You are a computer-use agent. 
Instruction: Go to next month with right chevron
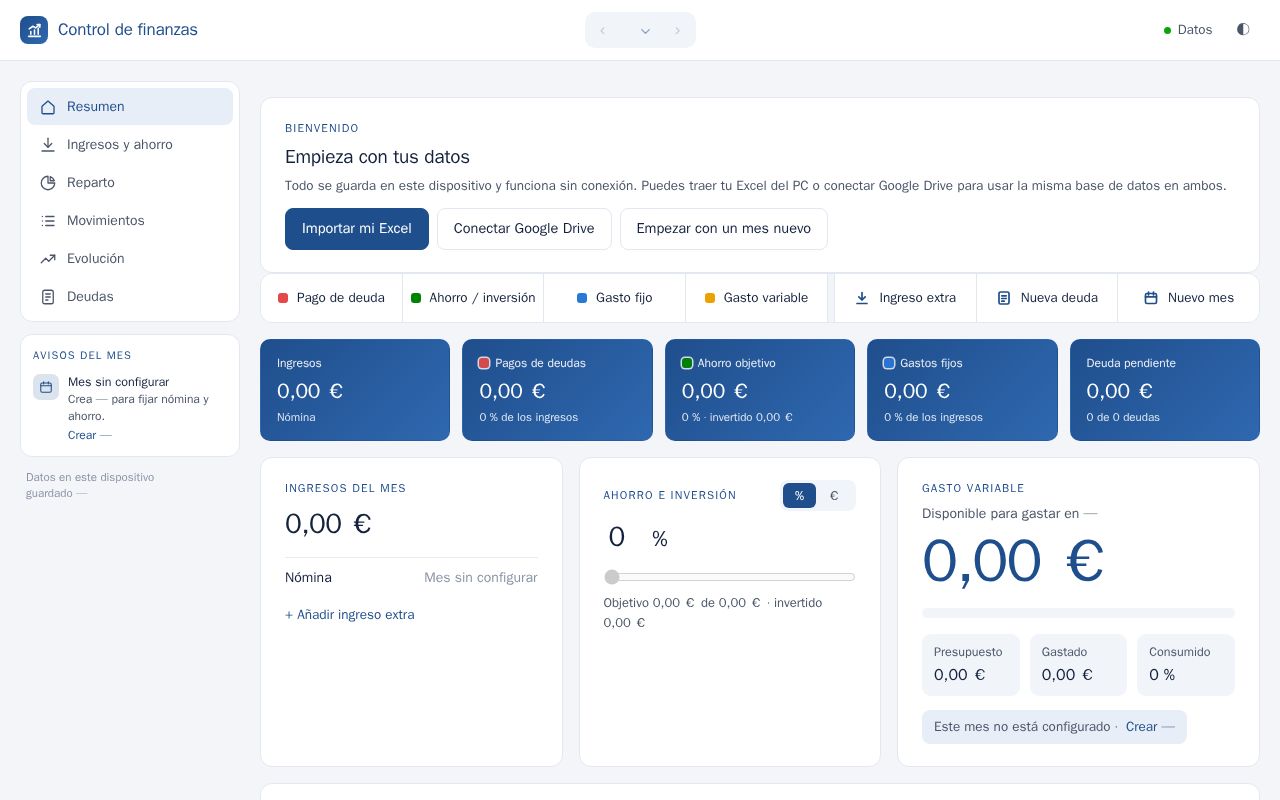(677, 30)
